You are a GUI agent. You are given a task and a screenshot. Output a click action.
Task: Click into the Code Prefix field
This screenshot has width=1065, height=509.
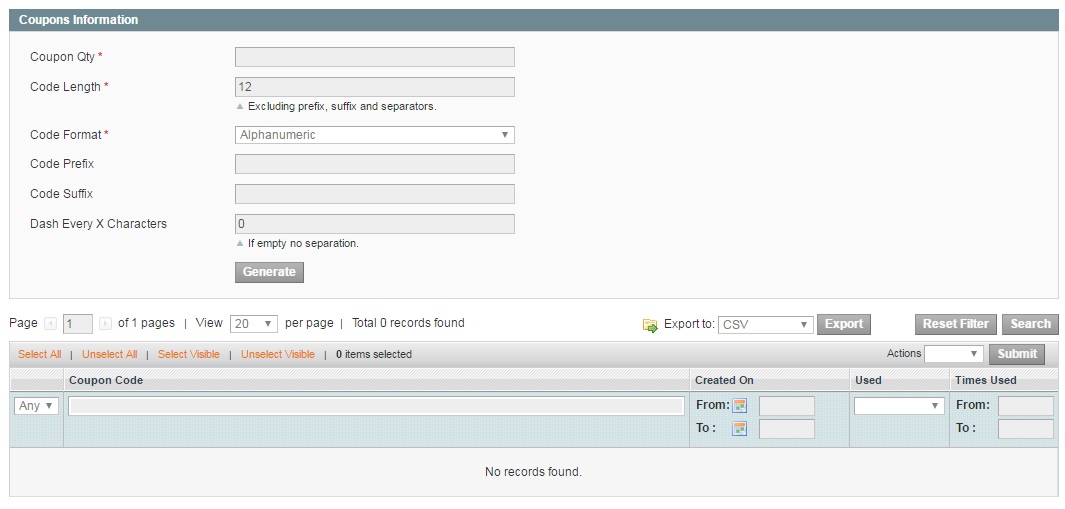click(x=374, y=164)
